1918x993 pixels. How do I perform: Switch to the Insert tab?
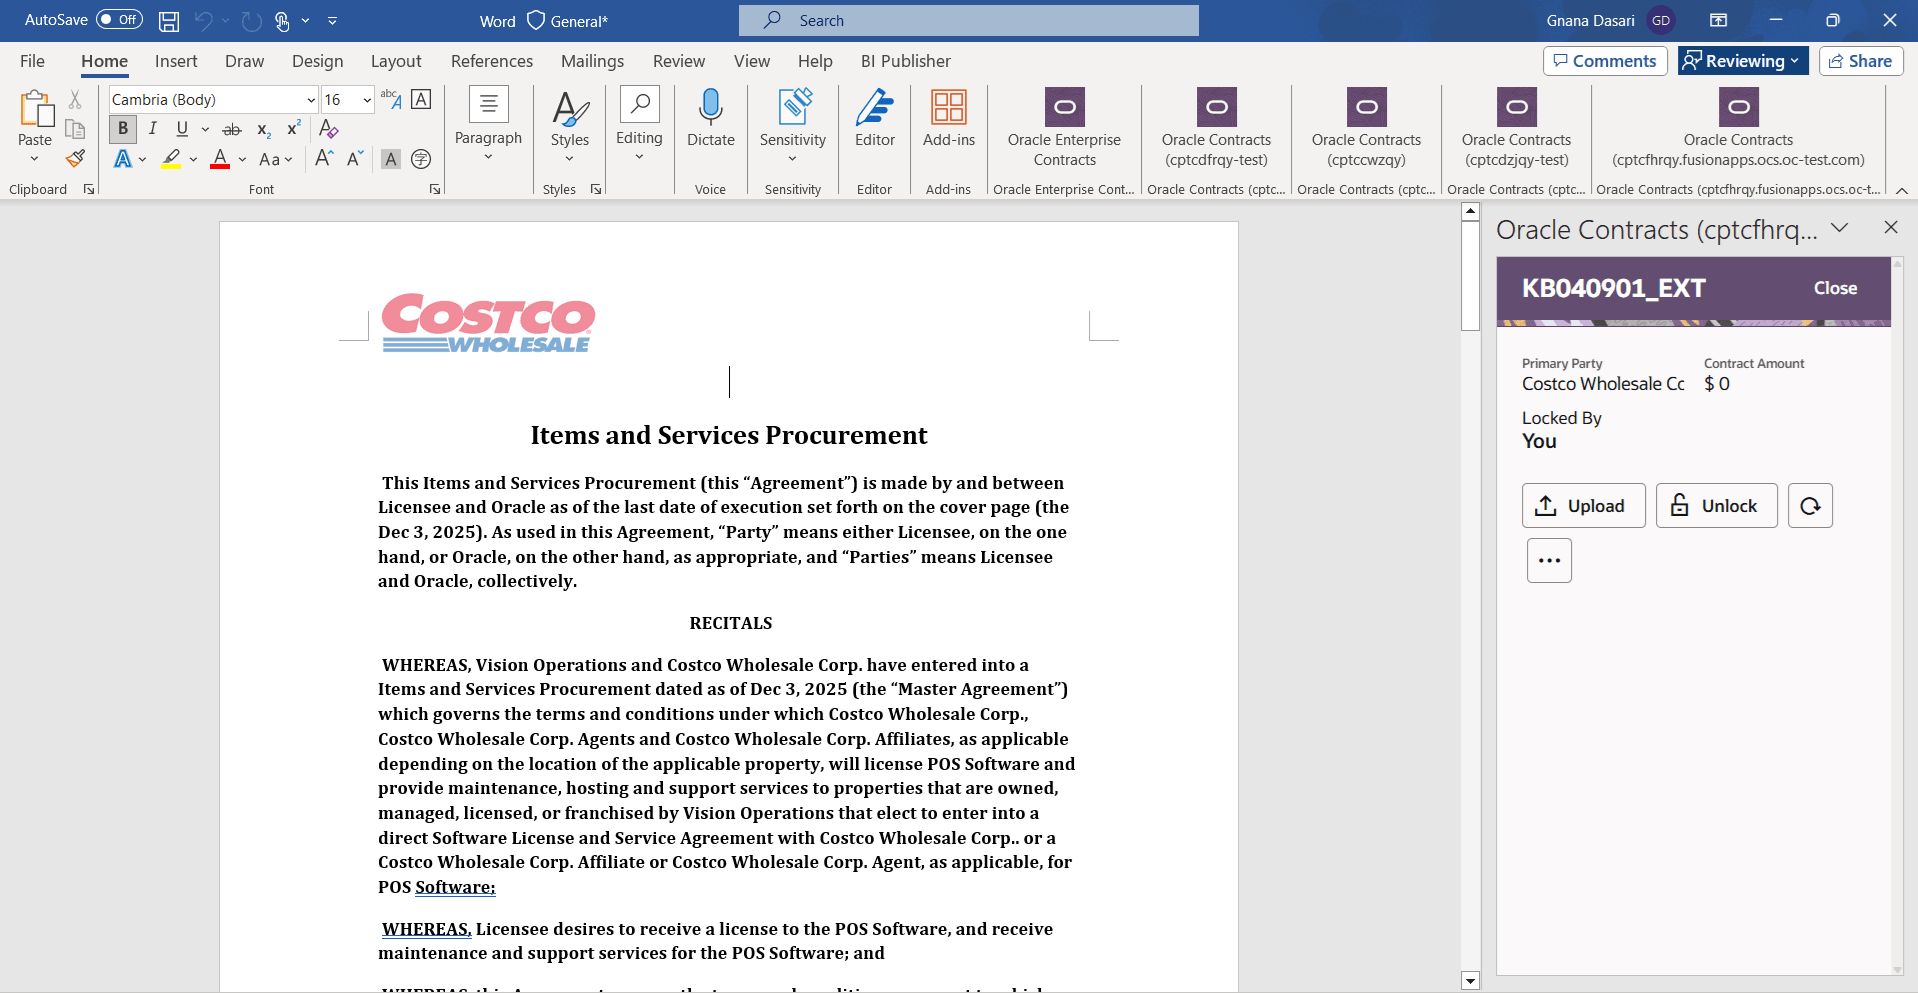click(176, 61)
